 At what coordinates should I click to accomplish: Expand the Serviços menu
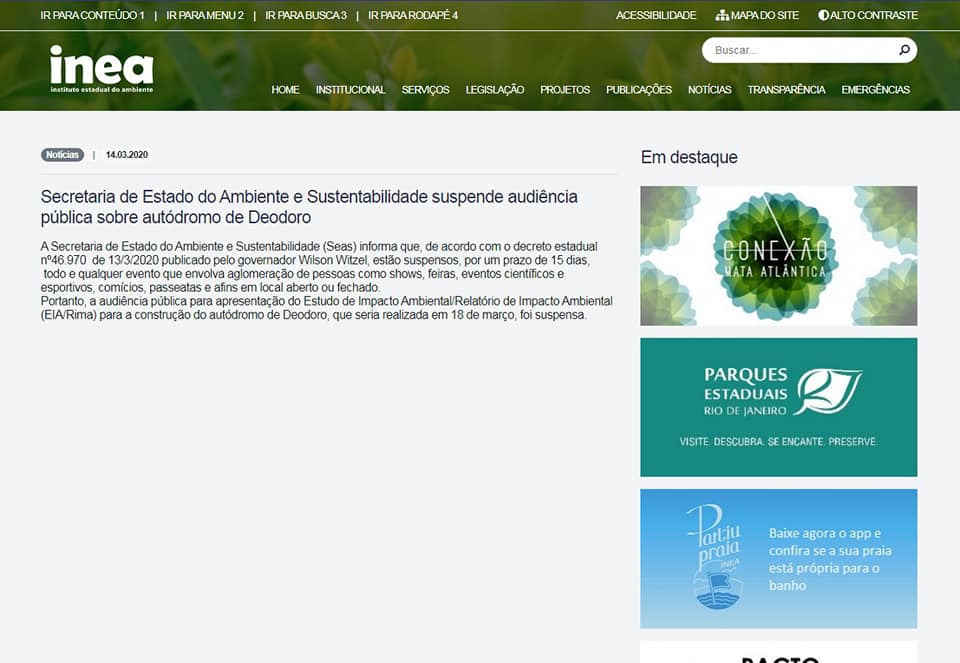click(425, 90)
